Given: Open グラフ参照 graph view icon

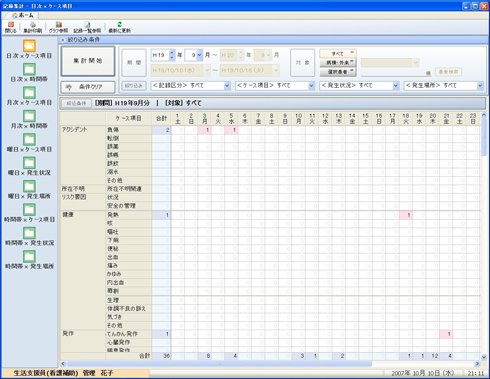Looking at the screenshot, I should 58,27.
